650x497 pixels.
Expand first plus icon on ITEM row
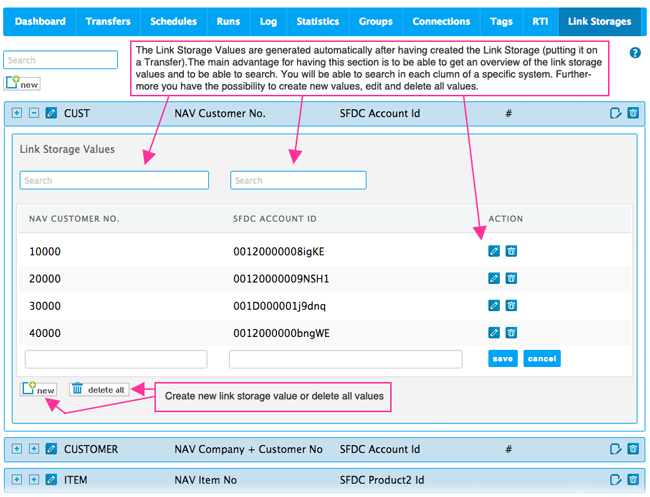tap(17, 480)
